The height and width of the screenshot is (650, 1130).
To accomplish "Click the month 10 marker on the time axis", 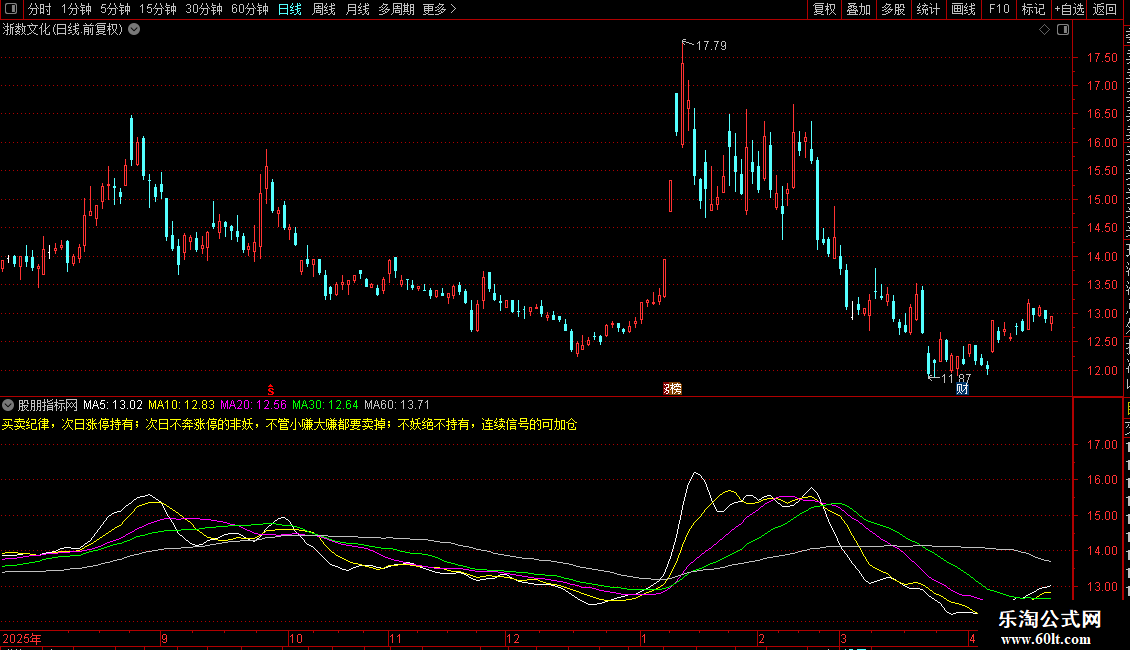I will point(295,638).
